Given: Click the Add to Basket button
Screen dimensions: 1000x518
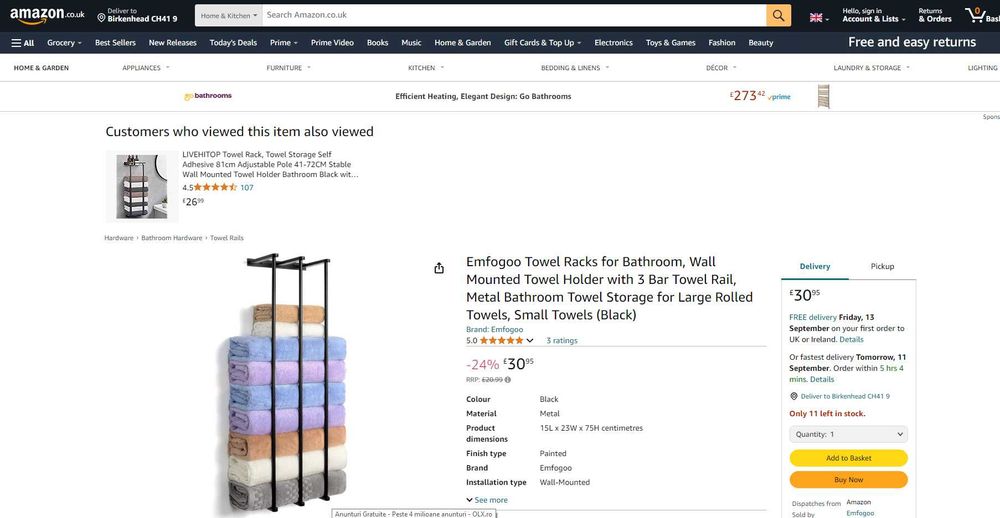Looking at the screenshot, I should [848, 458].
